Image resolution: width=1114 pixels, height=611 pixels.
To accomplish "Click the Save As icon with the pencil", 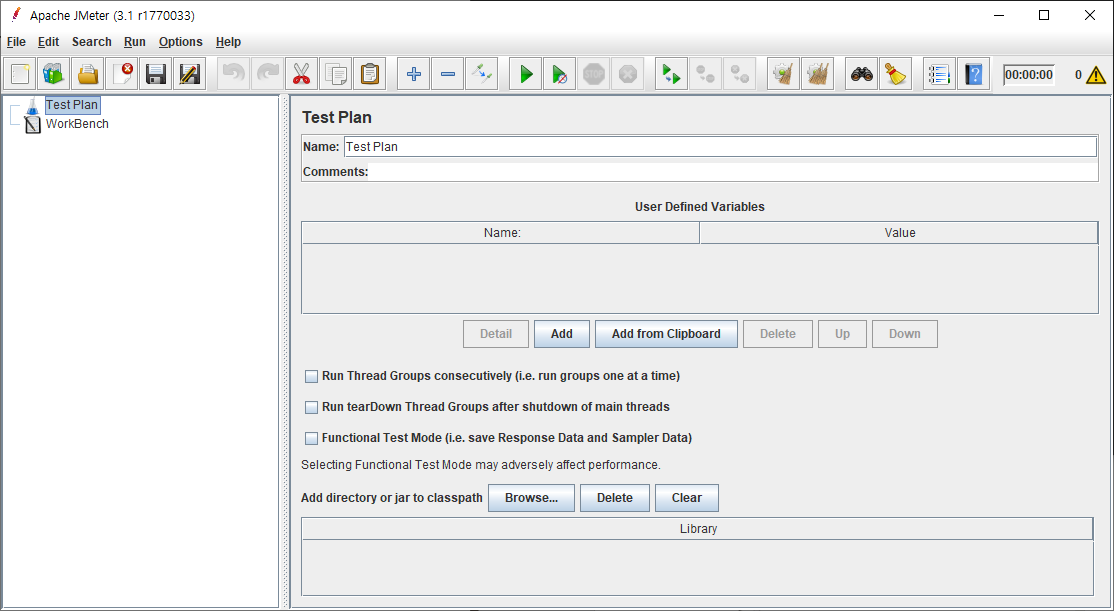I will 190,74.
